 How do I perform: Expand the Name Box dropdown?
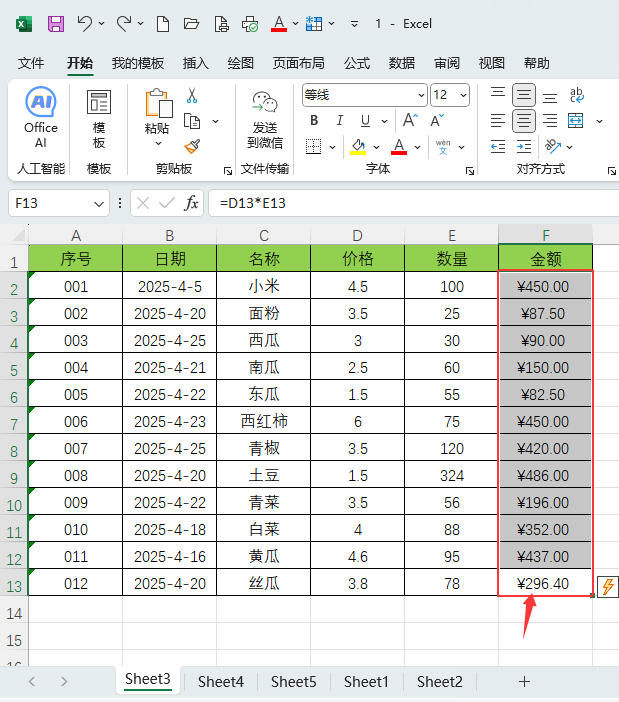click(99, 204)
